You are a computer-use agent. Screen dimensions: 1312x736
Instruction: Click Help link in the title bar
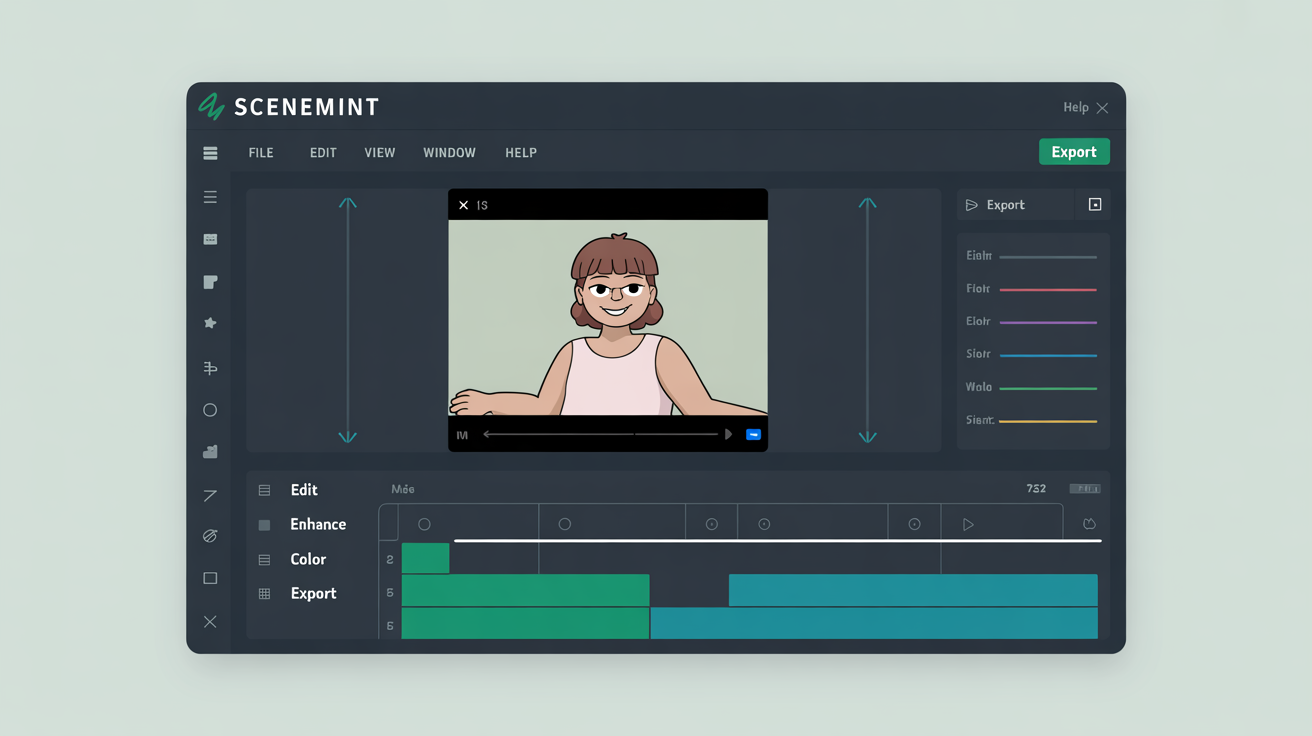pos(1076,107)
